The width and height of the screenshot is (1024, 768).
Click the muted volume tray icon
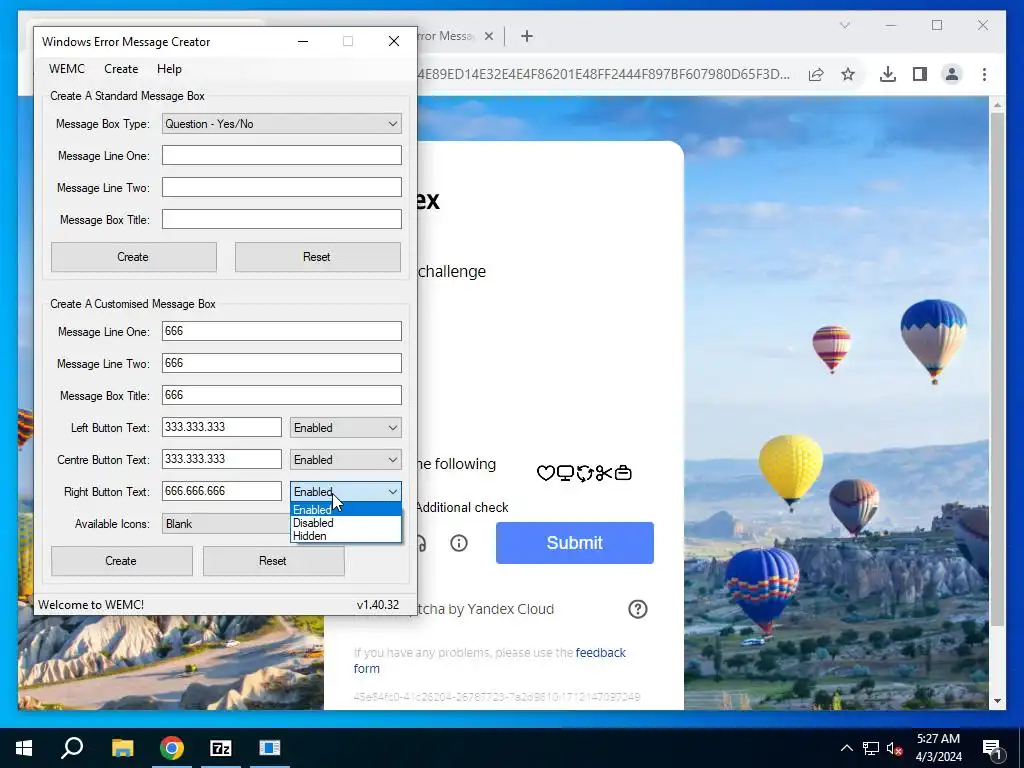pos(894,748)
